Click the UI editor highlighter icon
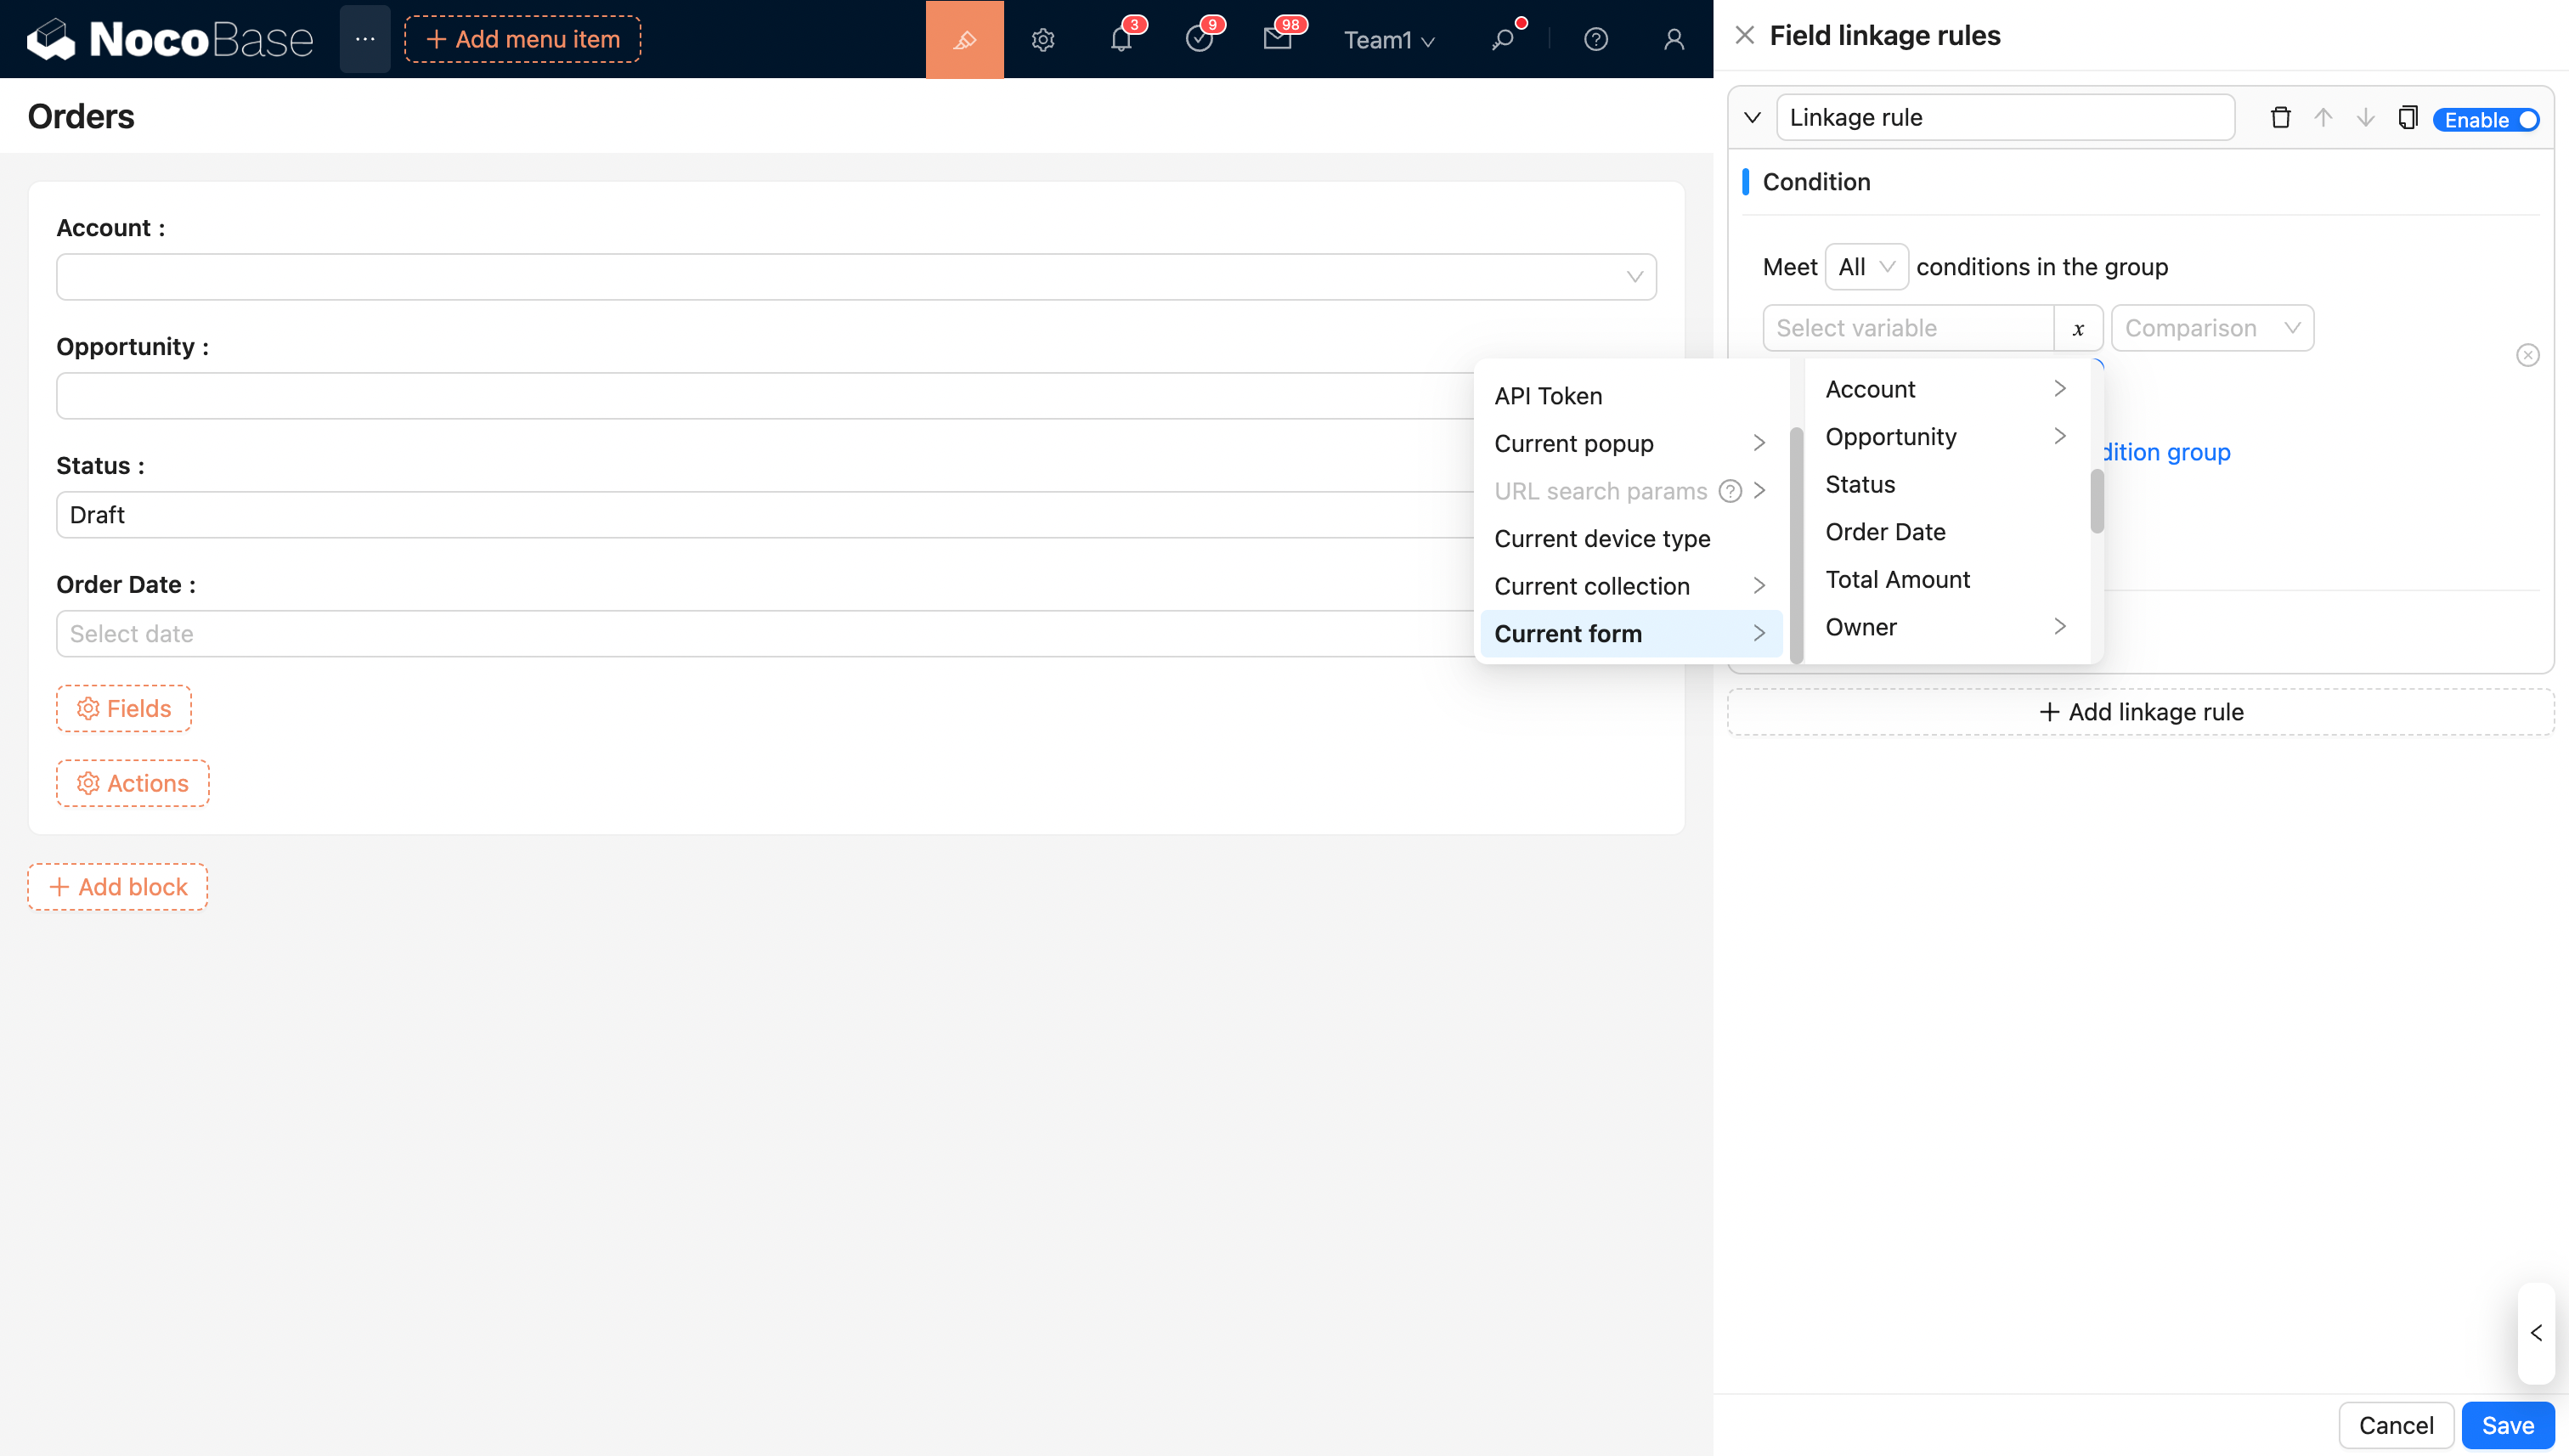This screenshot has width=2569, height=1456. 964,40
